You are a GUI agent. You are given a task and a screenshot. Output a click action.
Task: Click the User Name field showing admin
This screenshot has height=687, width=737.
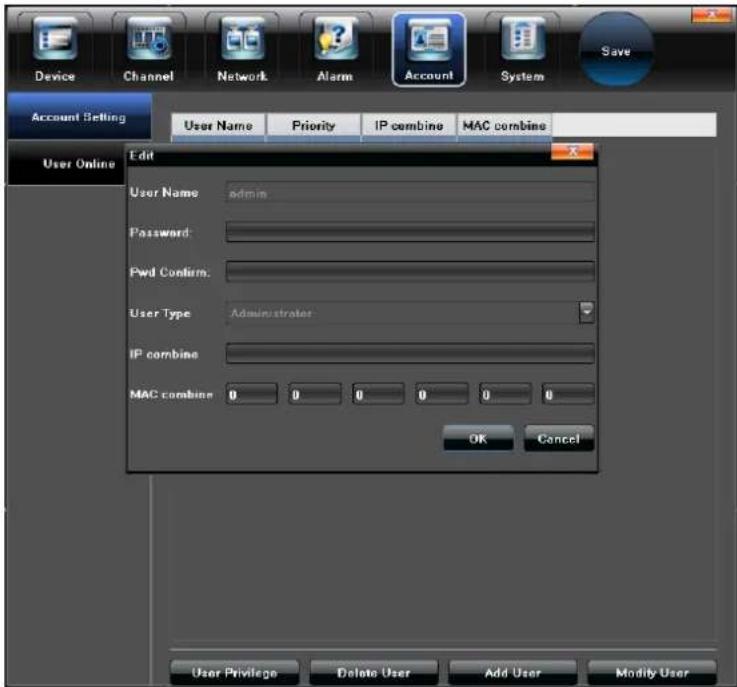pyautogui.click(x=410, y=193)
